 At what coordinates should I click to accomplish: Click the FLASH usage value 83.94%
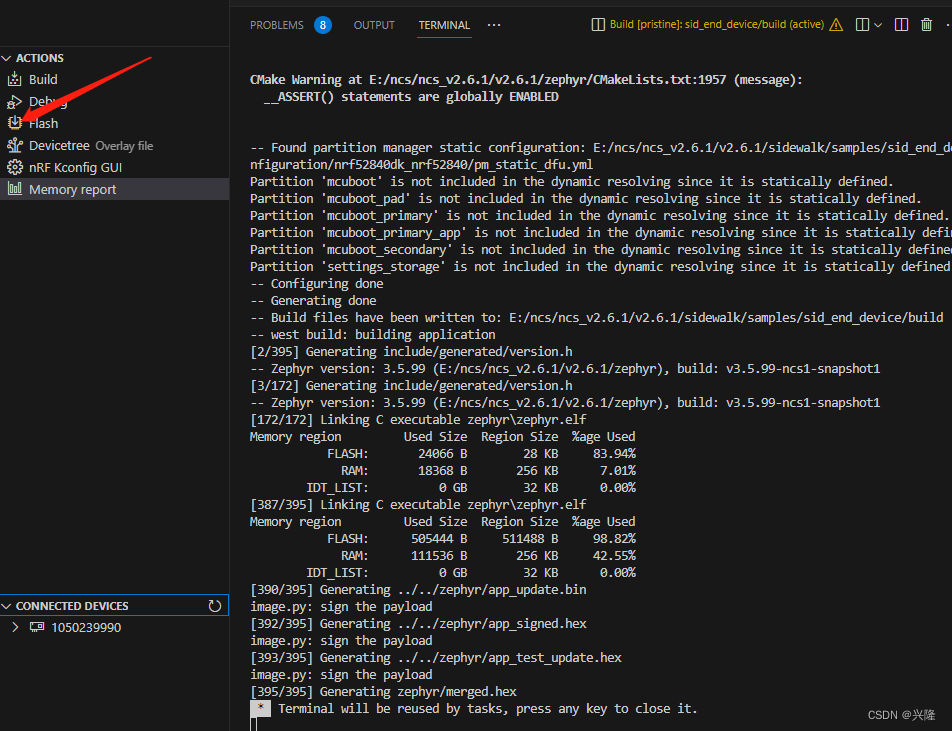tap(614, 454)
